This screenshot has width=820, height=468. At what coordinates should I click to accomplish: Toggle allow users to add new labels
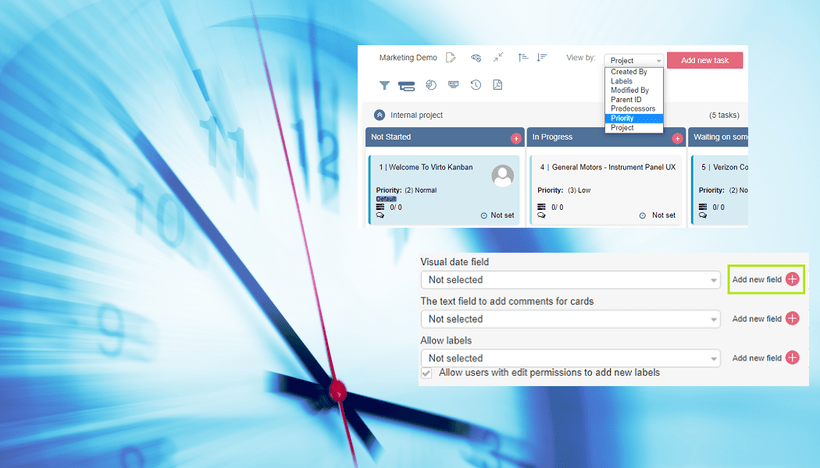pyautogui.click(x=427, y=373)
